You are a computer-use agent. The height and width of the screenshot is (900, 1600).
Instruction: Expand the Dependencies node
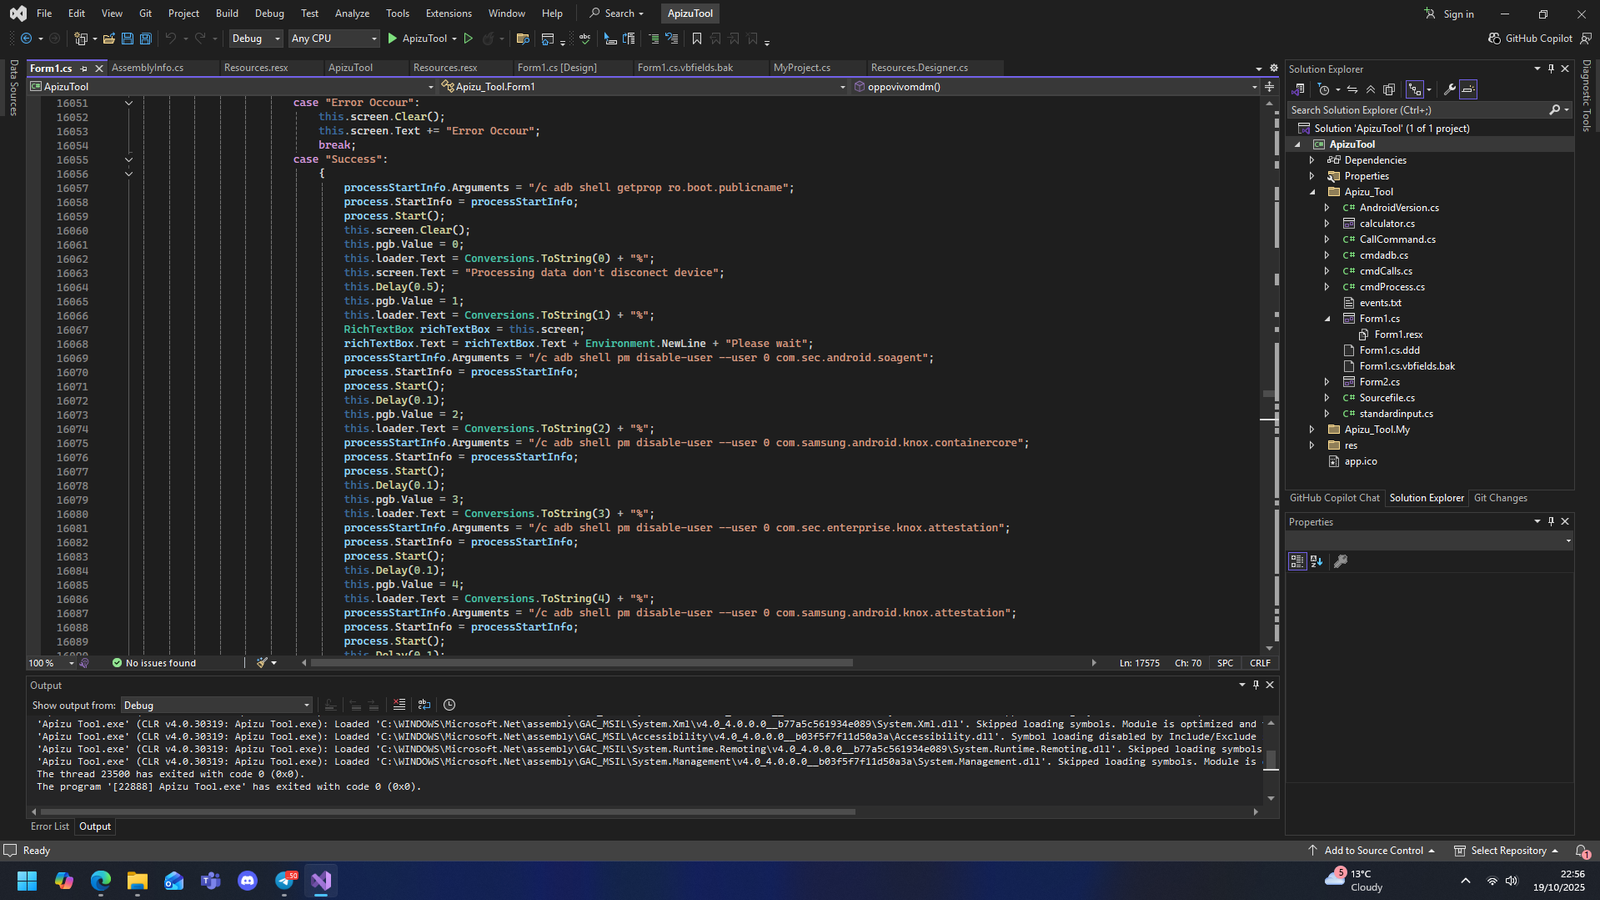point(1312,160)
